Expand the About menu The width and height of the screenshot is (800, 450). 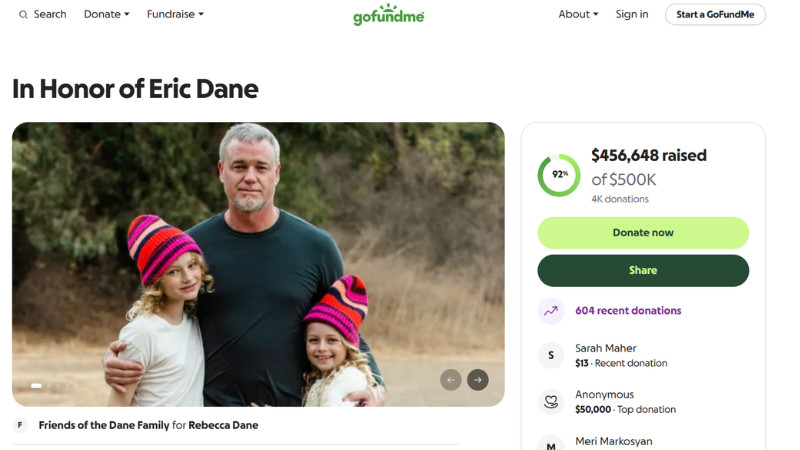[x=578, y=15]
